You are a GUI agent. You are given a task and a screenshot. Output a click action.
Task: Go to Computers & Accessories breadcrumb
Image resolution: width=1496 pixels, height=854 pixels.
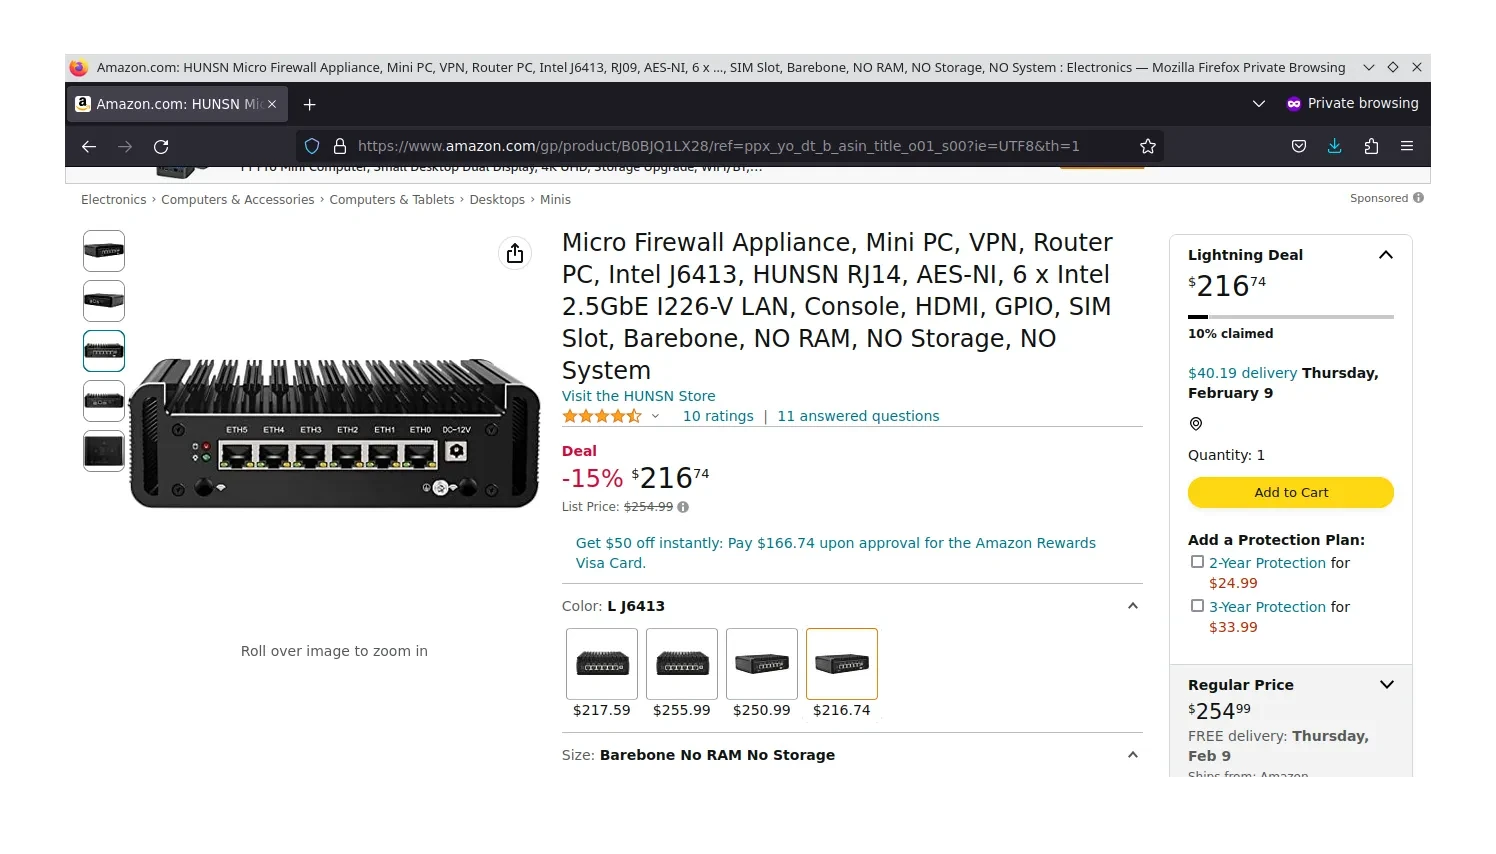point(238,200)
